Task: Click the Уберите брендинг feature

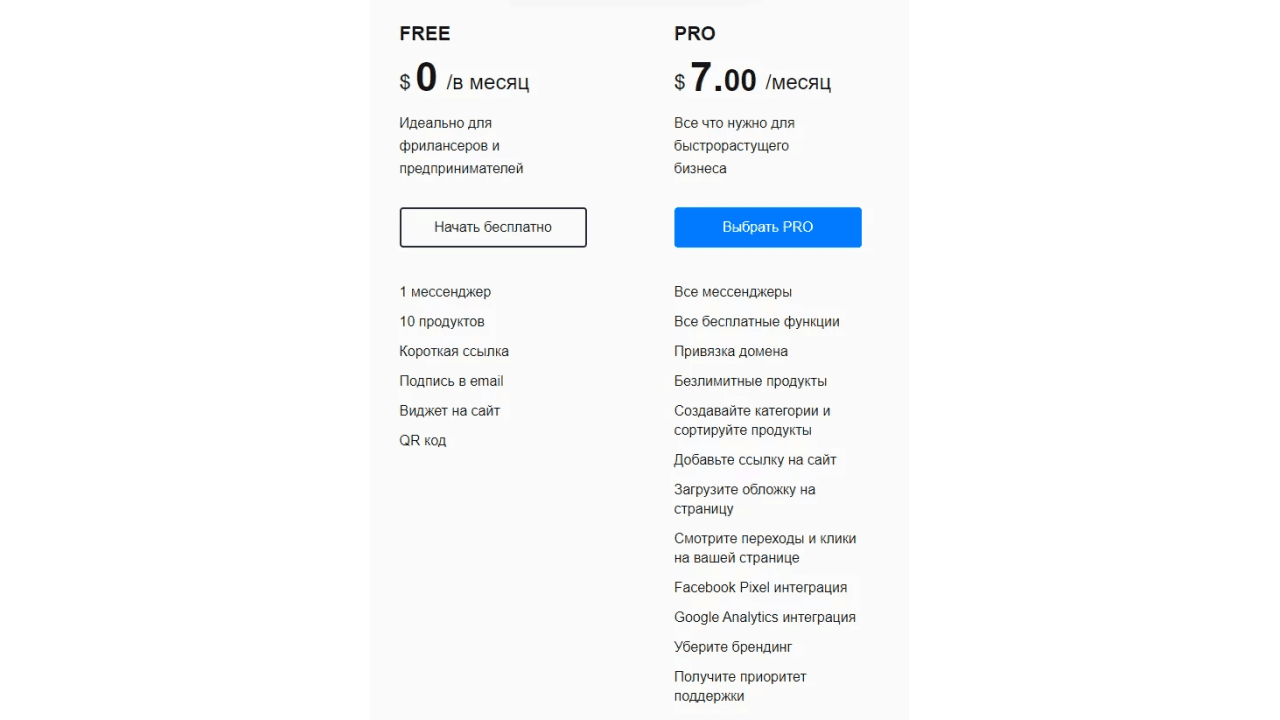Action: [733, 647]
